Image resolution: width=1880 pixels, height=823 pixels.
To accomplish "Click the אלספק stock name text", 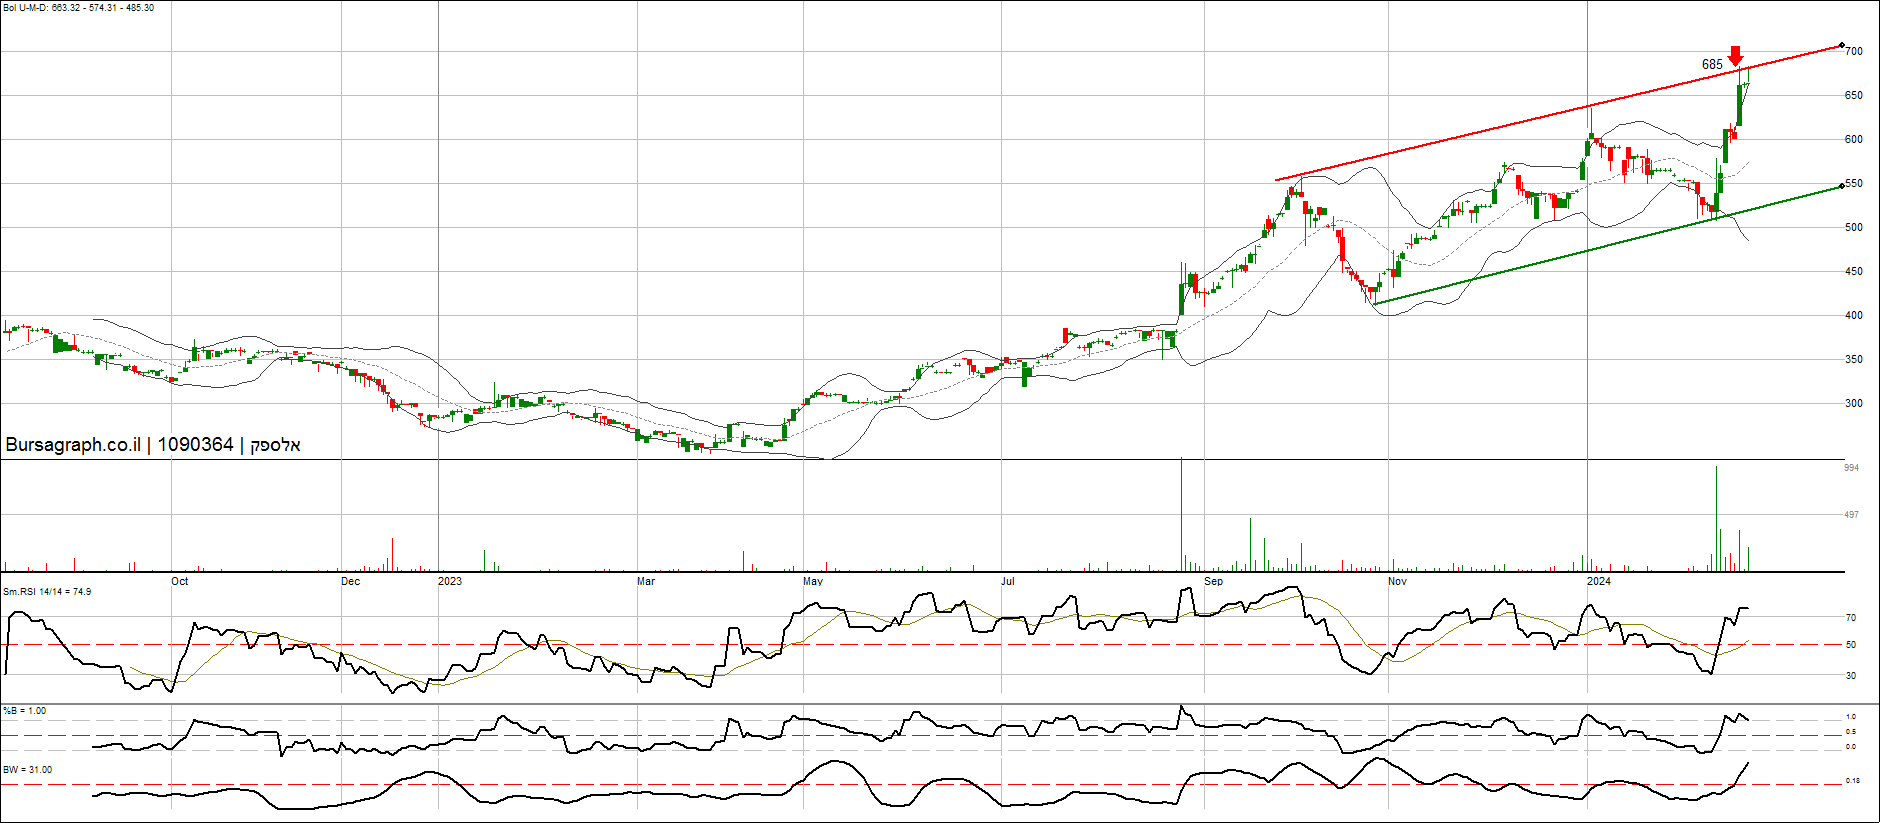I will 275,445.
